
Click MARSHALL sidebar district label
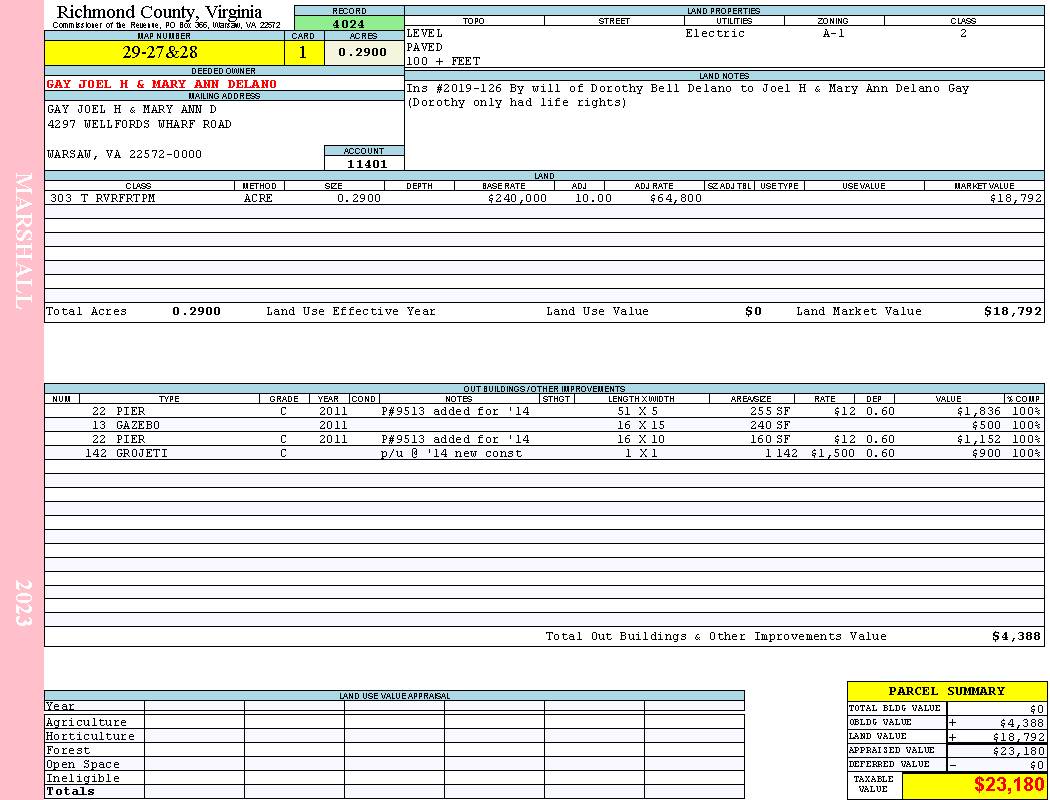tap(23, 241)
